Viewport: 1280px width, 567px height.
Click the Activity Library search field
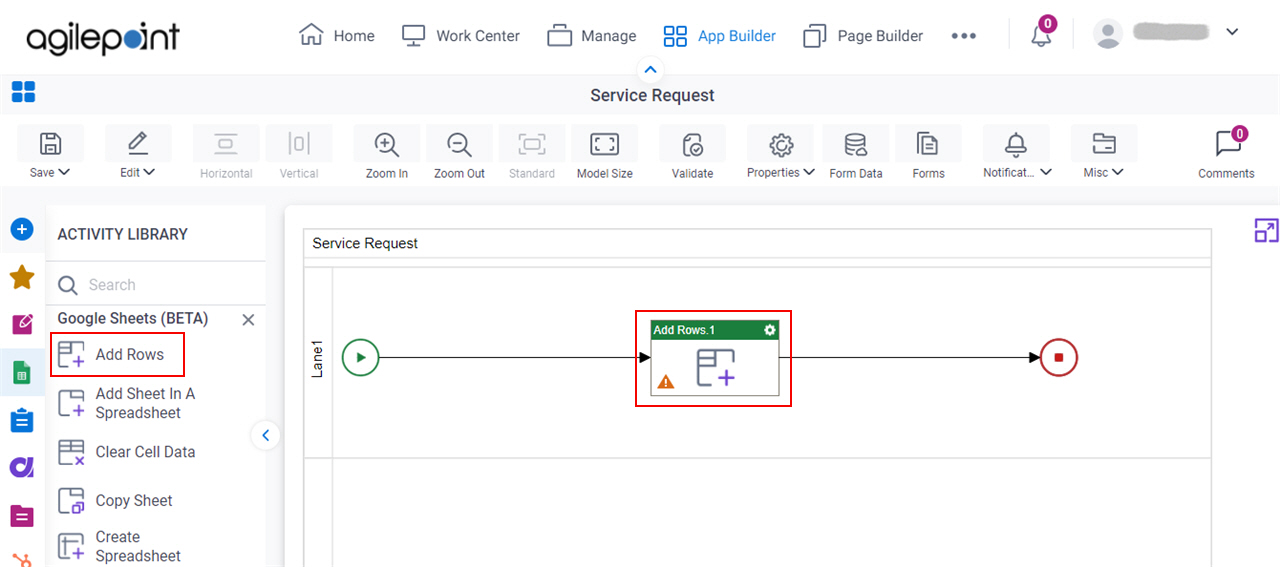click(155, 285)
